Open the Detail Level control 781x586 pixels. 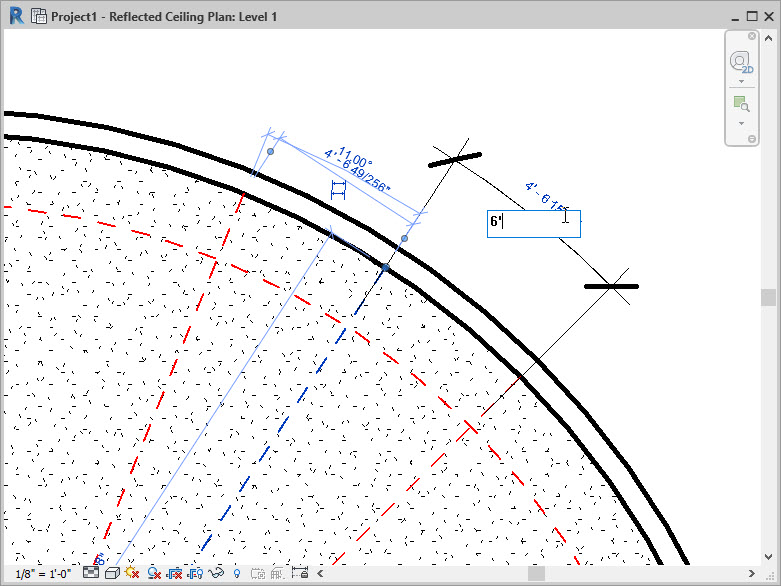(92, 573)
